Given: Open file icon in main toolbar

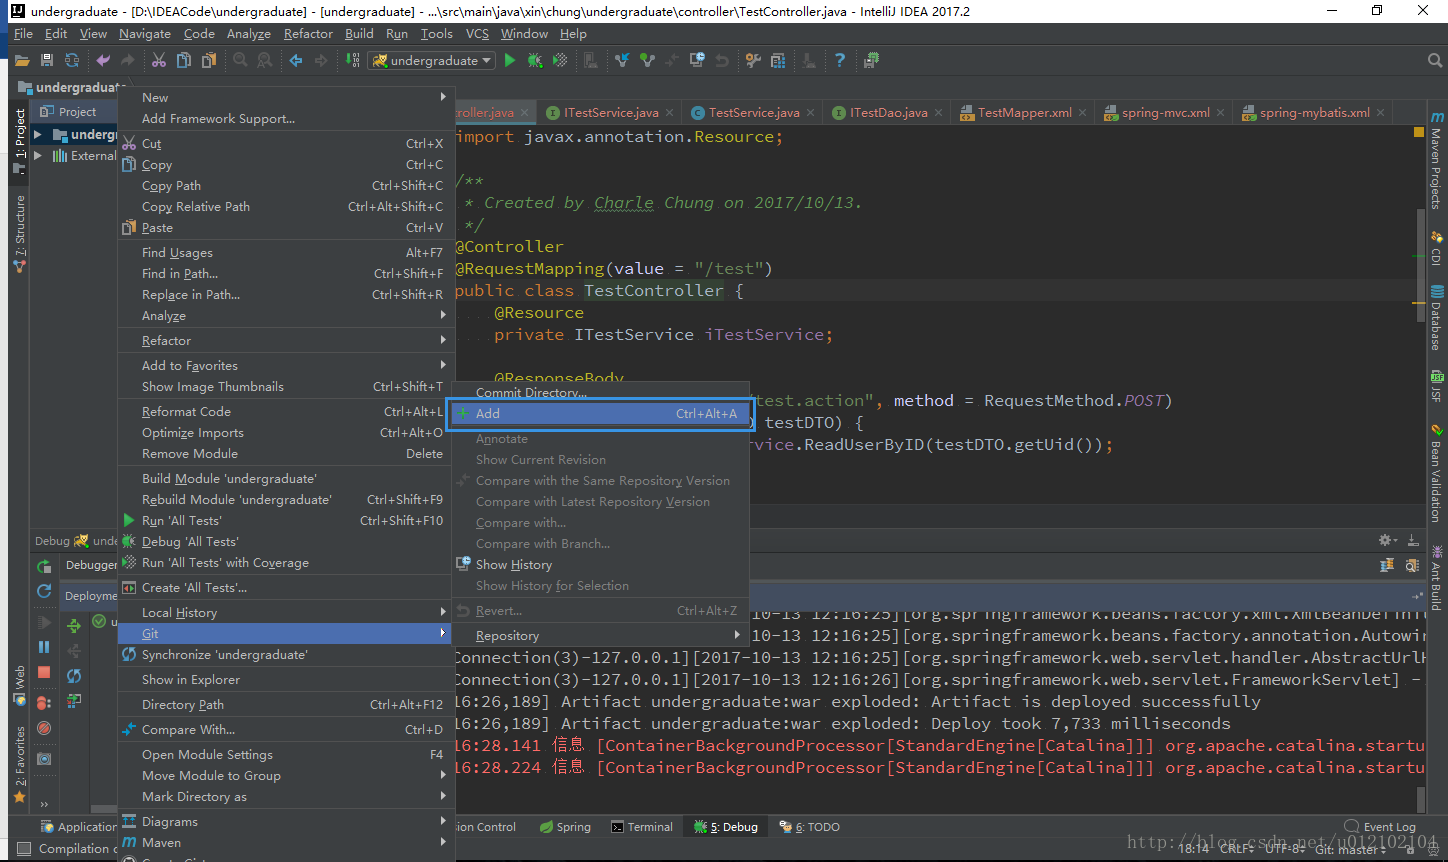Looking at the screenshot, I should [21, 61].
